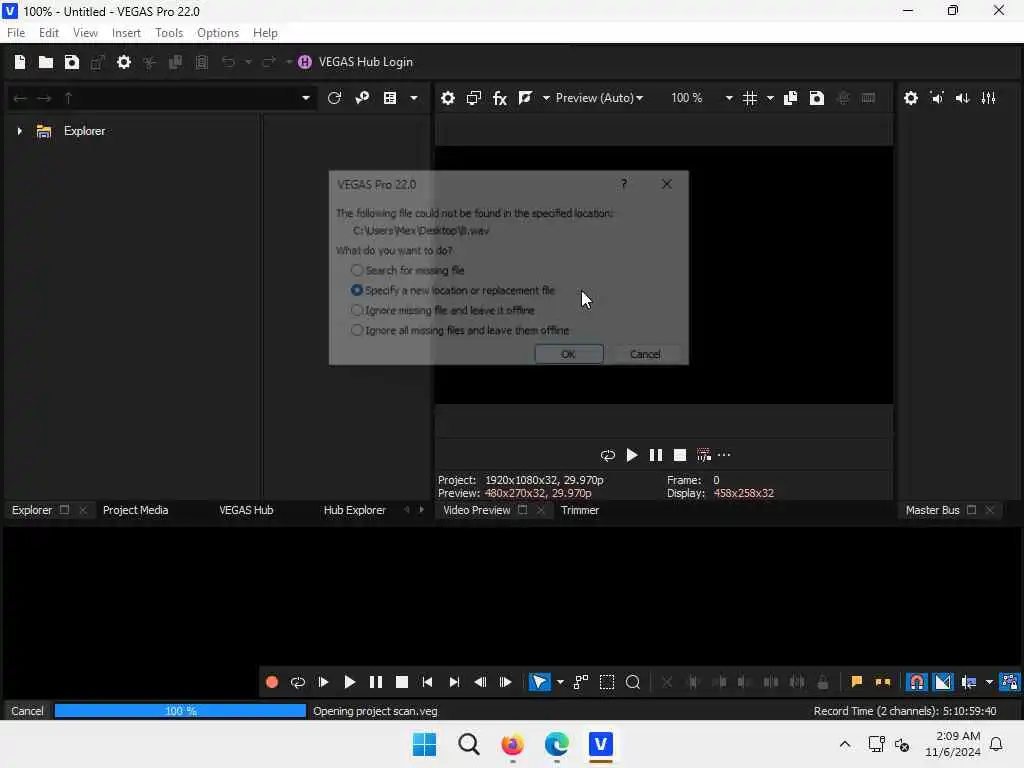This screenshot has width=1024, height=768.
Task: Close the VEGAS Pro 22.0 dialog
Action: 666,184
